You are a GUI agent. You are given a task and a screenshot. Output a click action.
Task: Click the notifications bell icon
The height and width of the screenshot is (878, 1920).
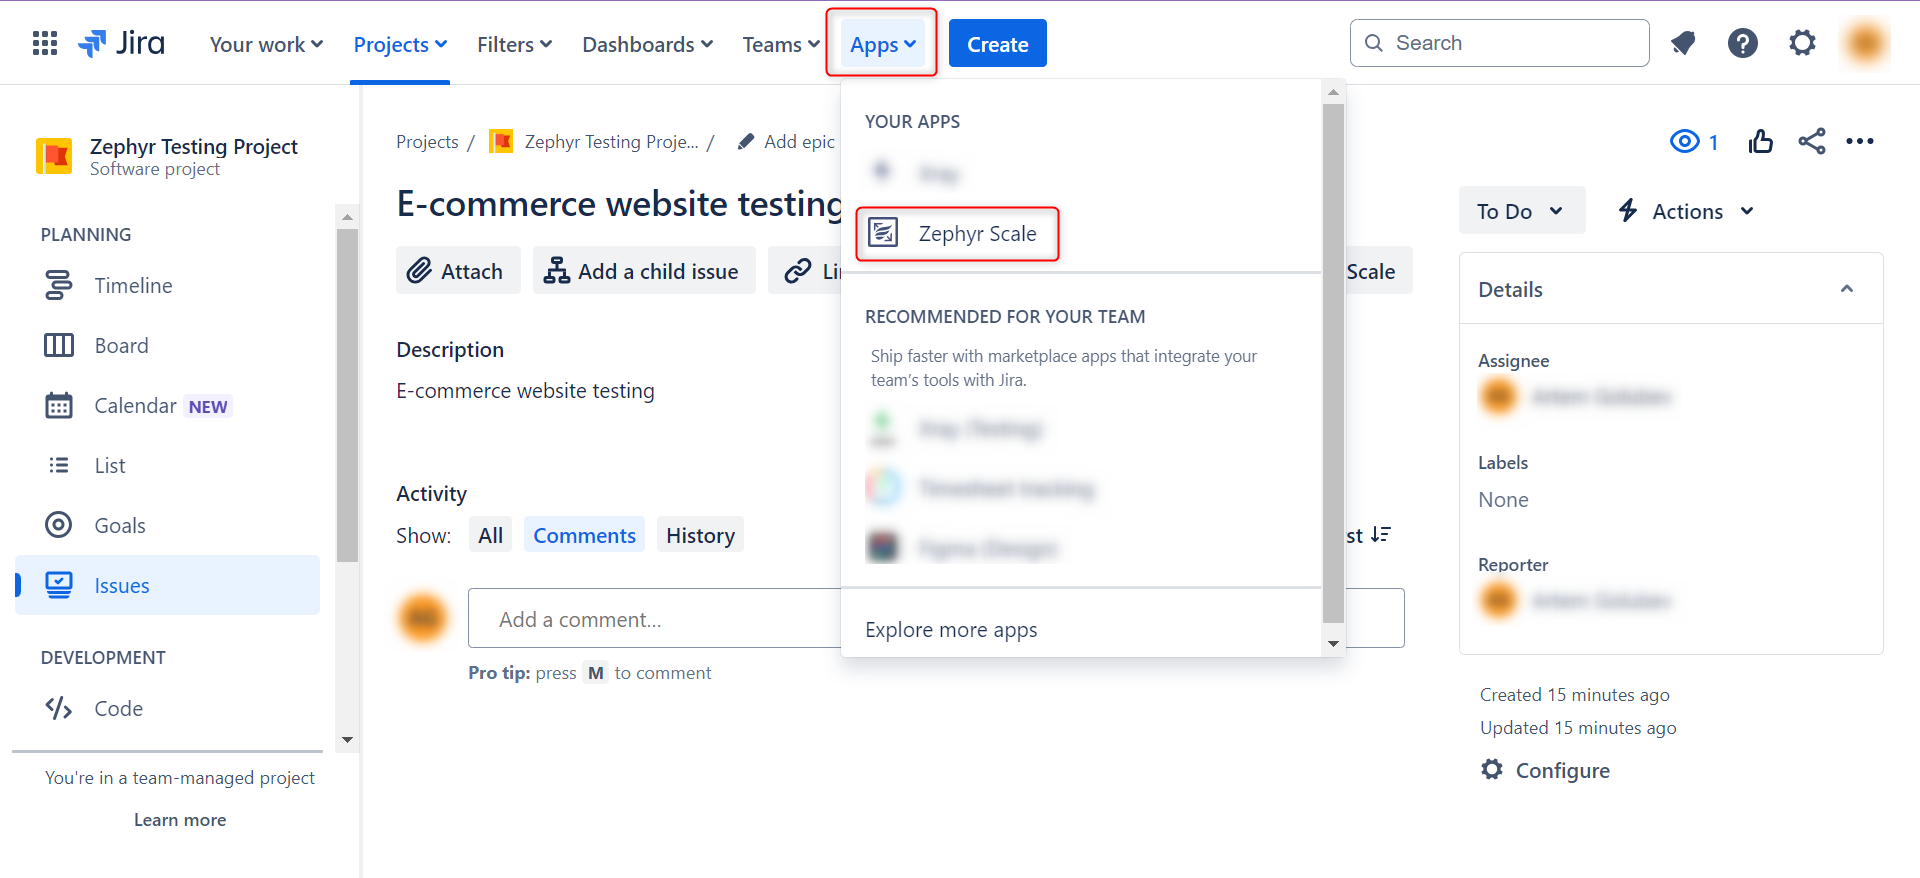point(1683,43)
